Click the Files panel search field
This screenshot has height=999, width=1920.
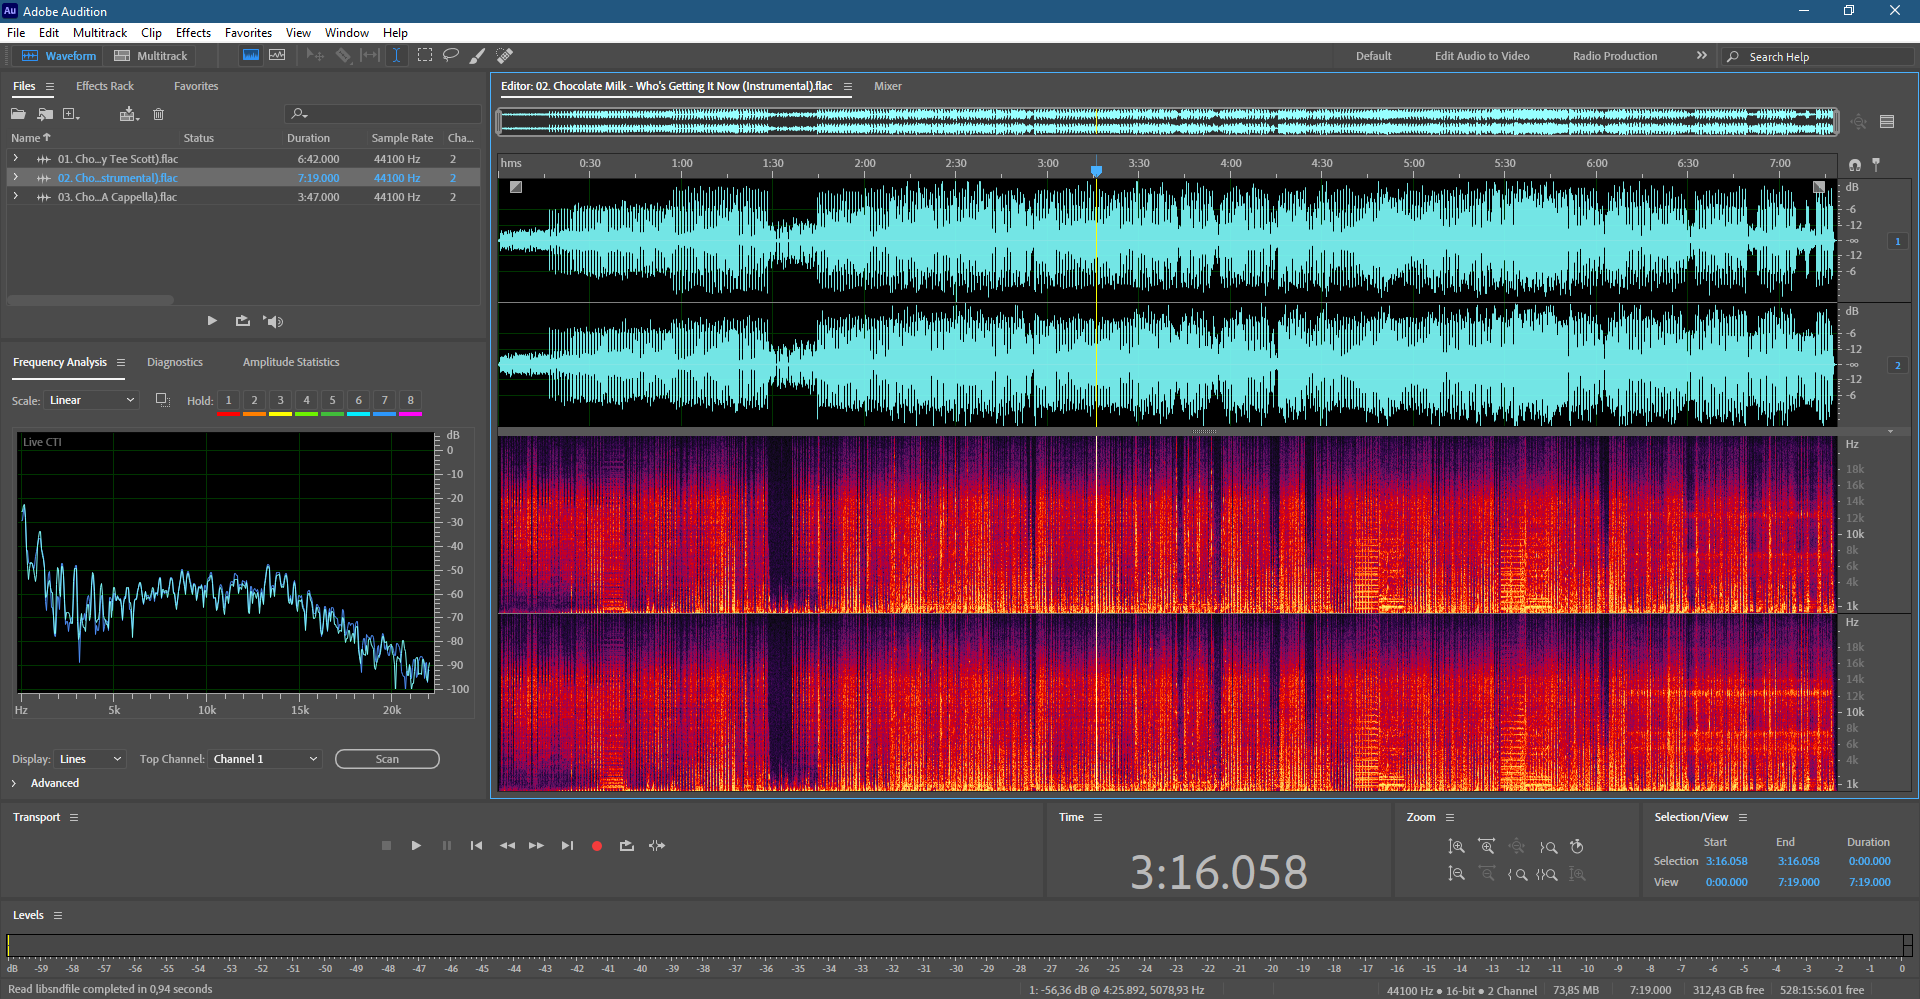pyautogui.click(x=383, y=114)
